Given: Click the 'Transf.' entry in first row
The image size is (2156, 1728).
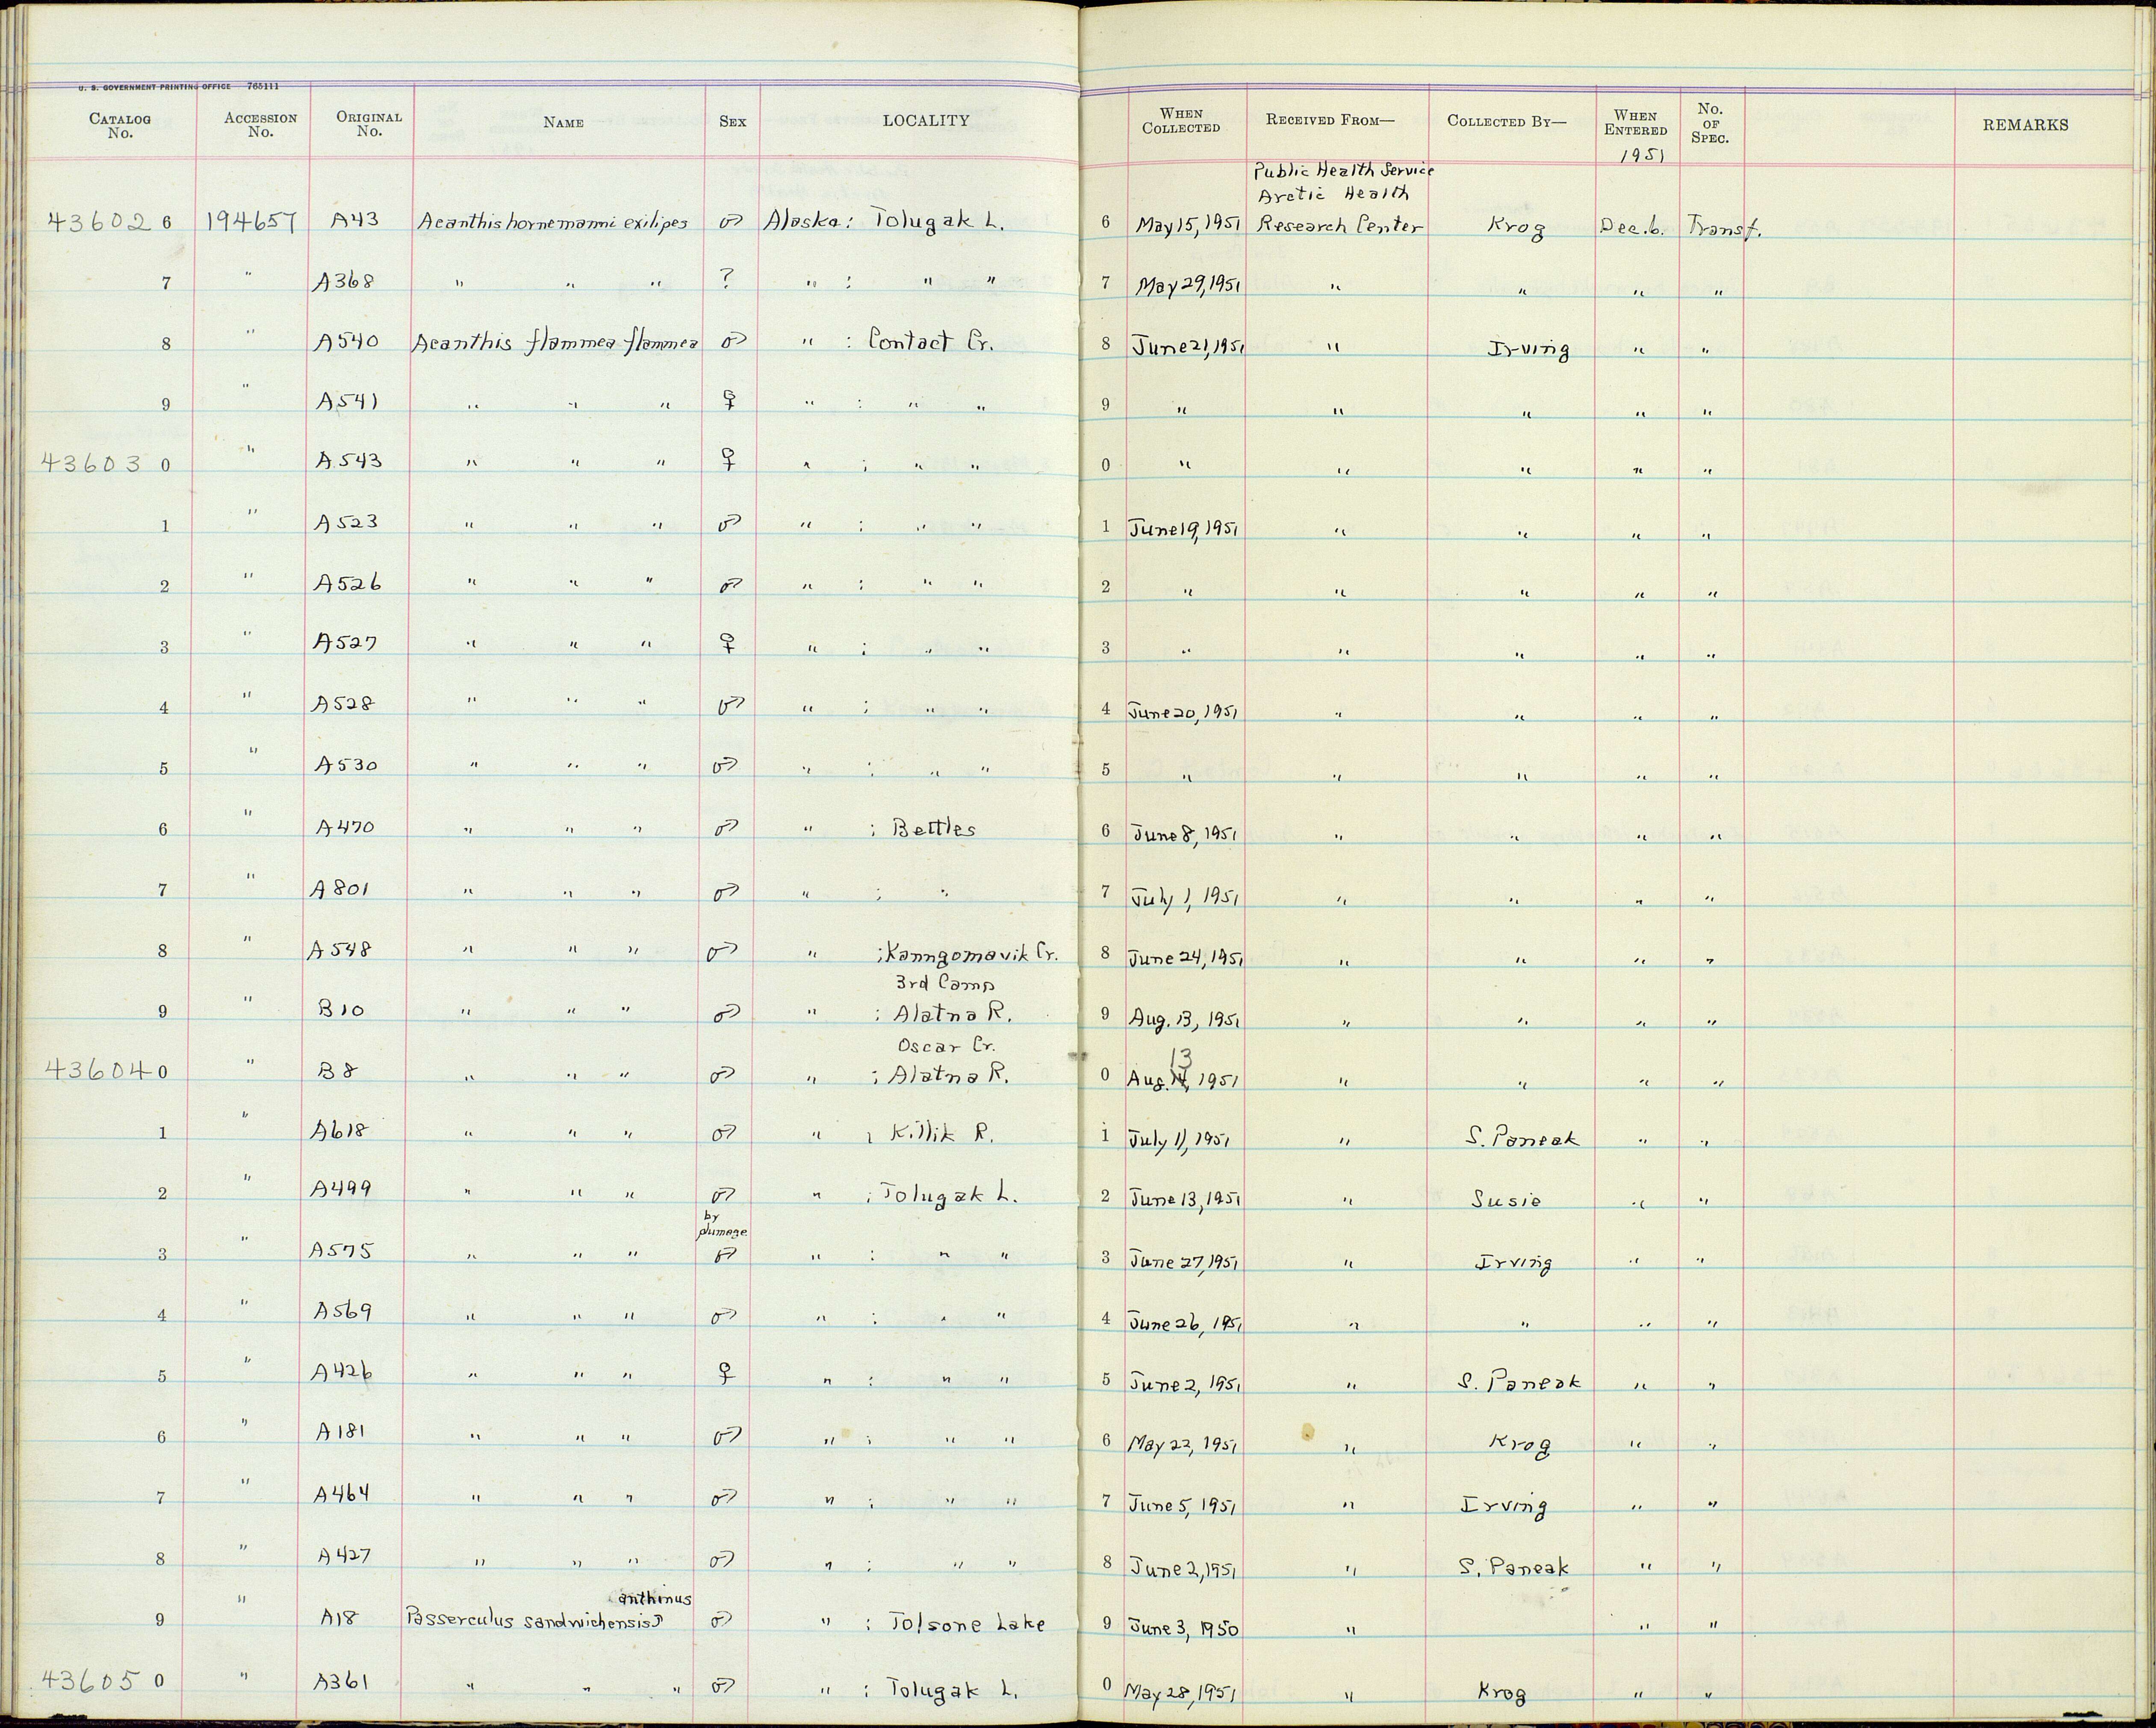Looking at the screenshot, I should 1725,228.
